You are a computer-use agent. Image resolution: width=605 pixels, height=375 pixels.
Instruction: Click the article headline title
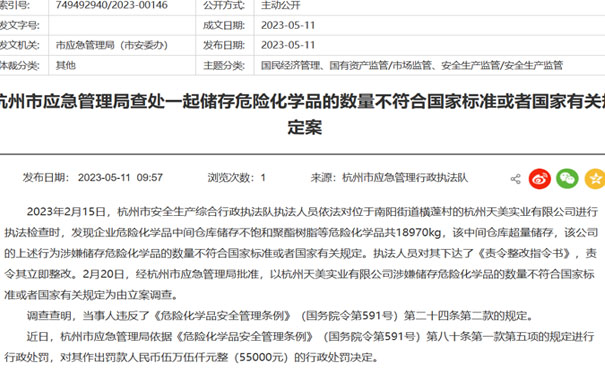pyautogui.click(x=302, y=114)
